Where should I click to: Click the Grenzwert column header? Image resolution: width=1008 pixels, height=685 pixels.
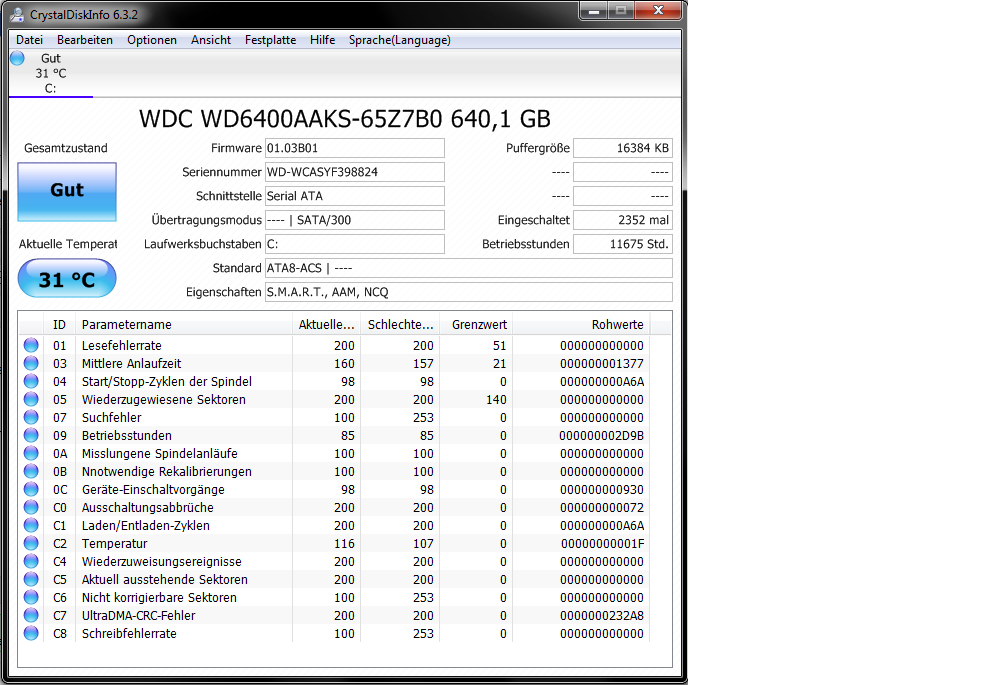pyautogui.click(x=476, y=325)
